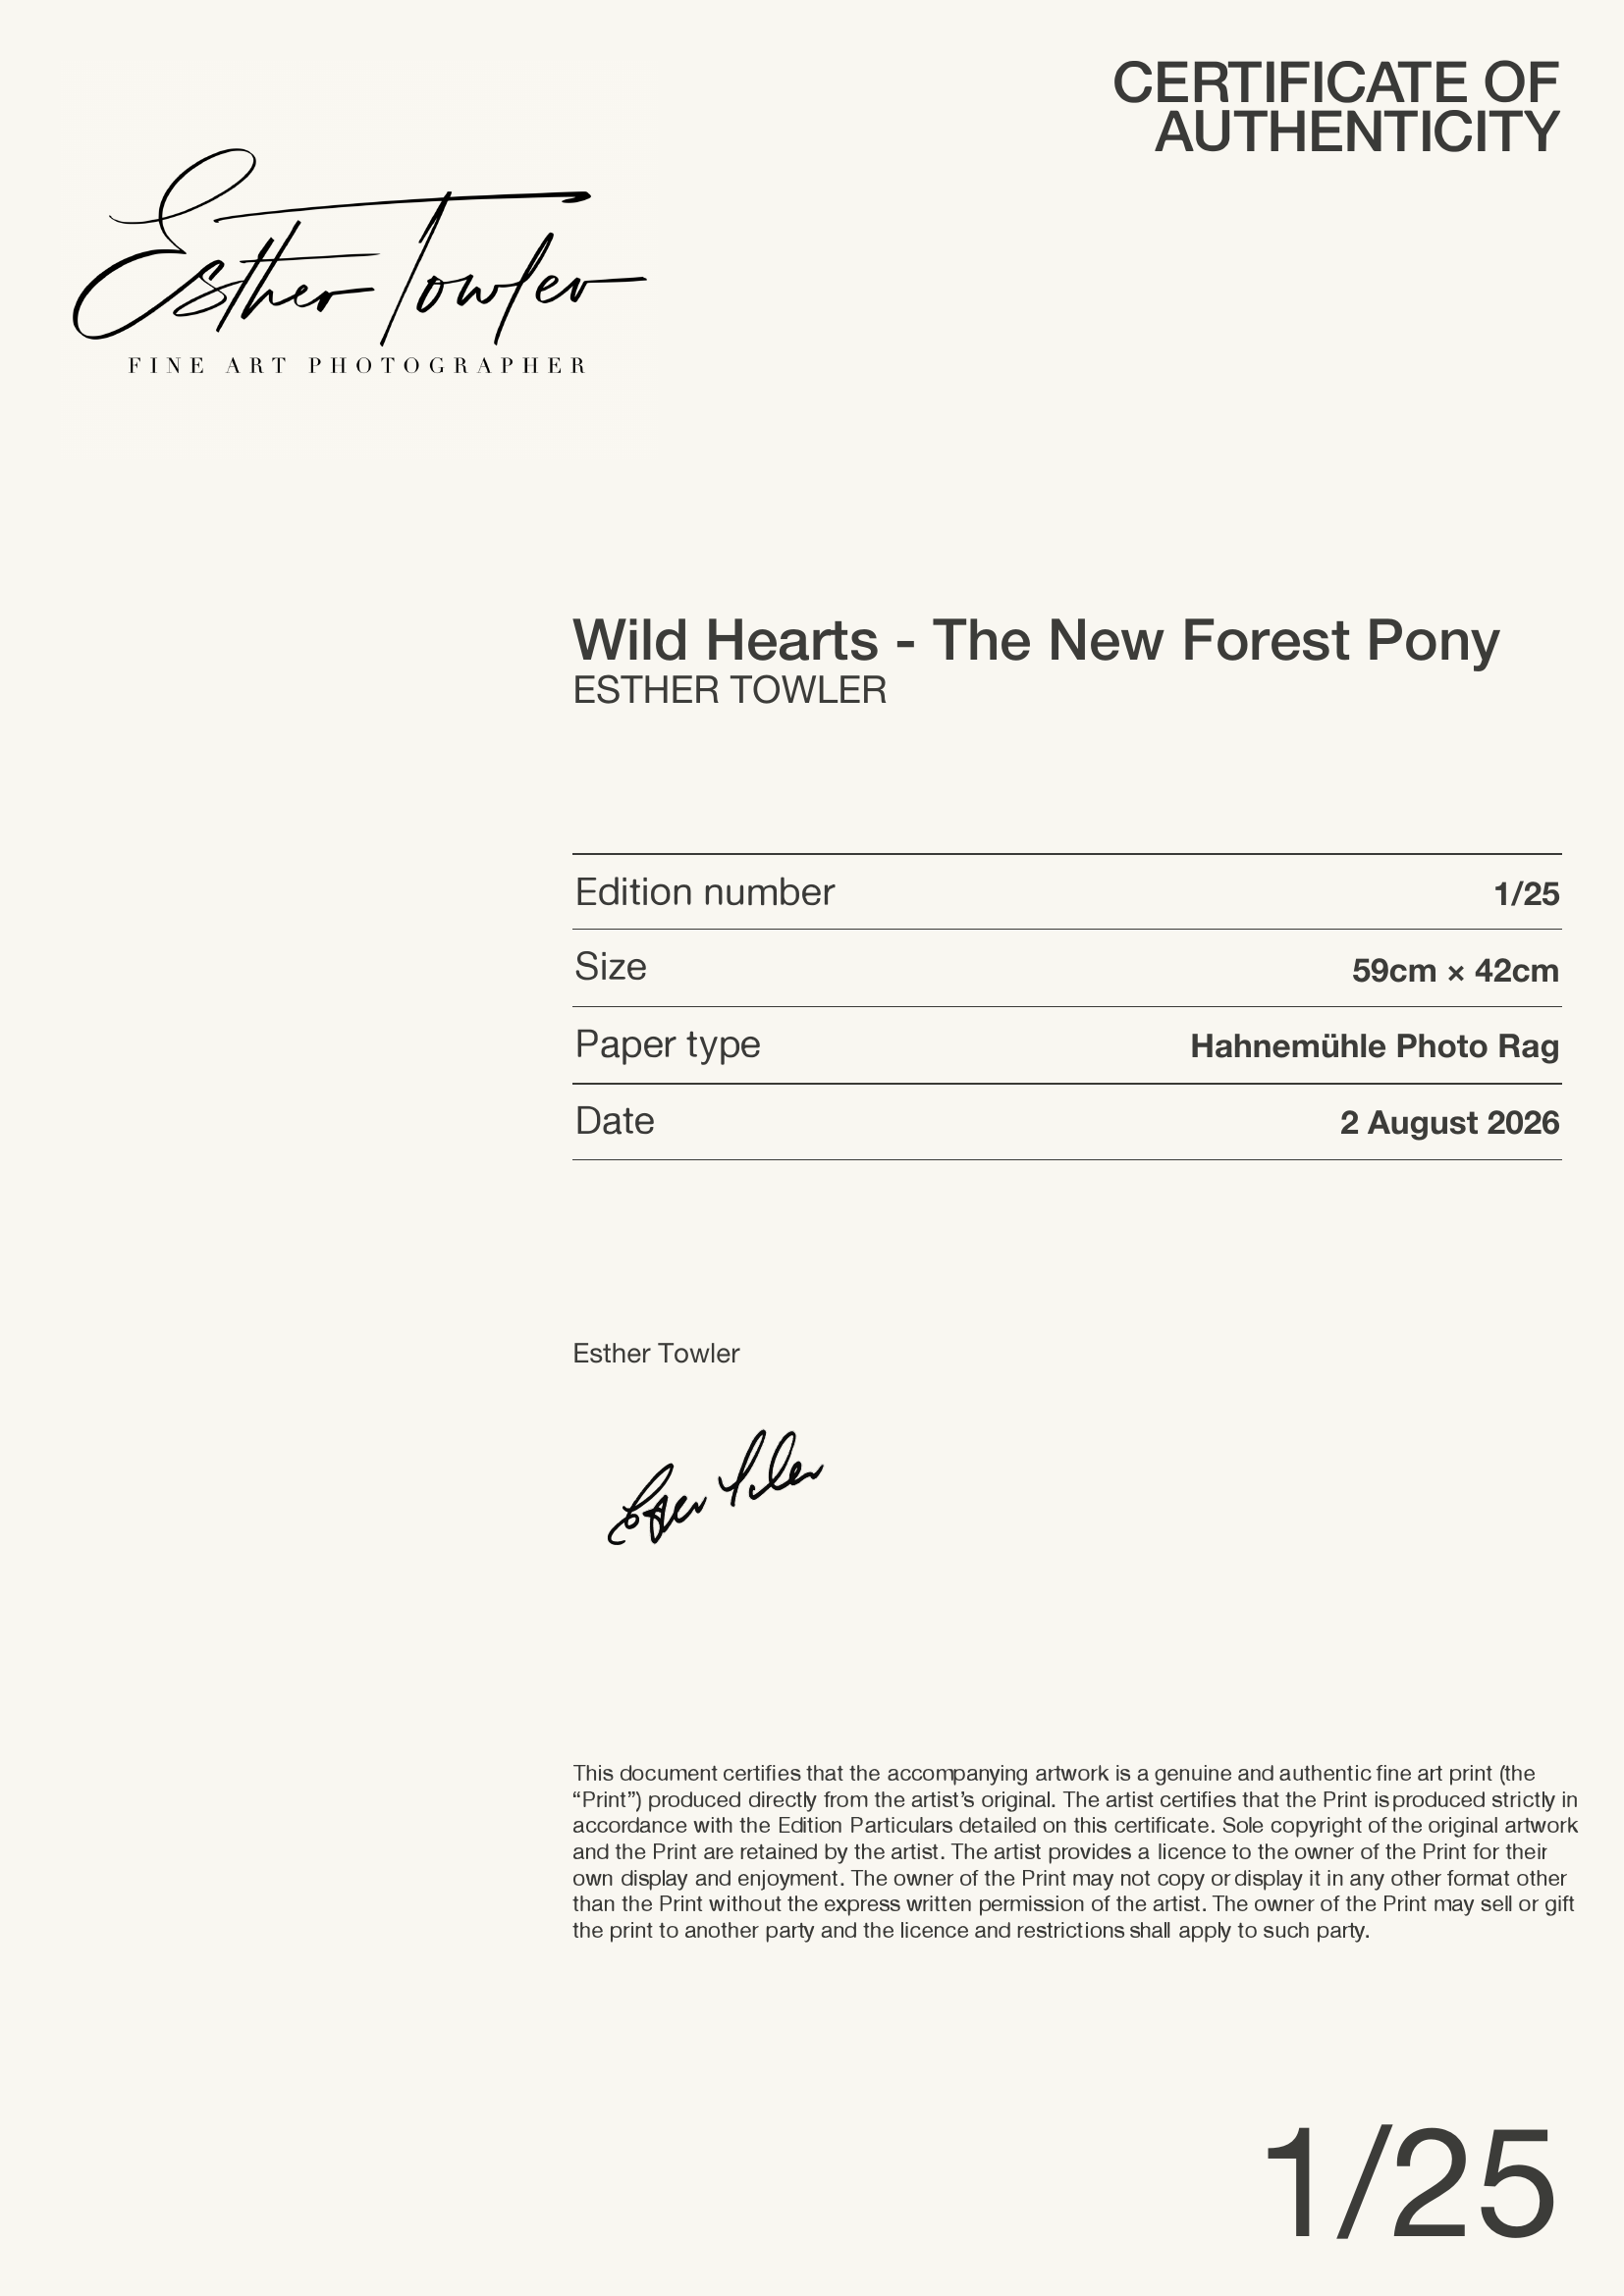Screen dimensions: 1624x2296
Task: Select the 1/25 edition value in table
Action: (1526, 894)
